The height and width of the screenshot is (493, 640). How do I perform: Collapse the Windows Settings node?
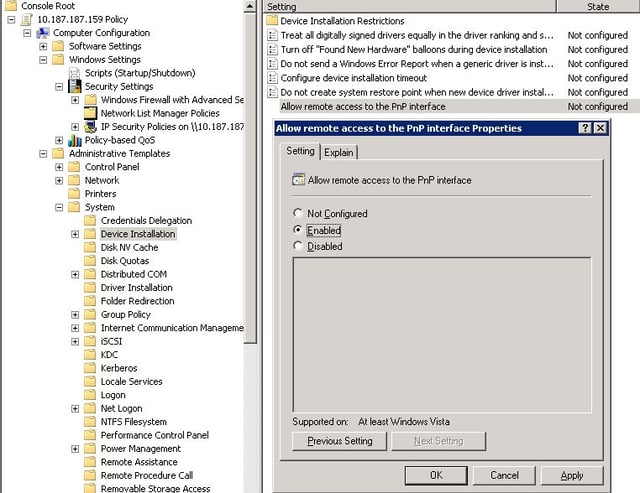point(43,60)
